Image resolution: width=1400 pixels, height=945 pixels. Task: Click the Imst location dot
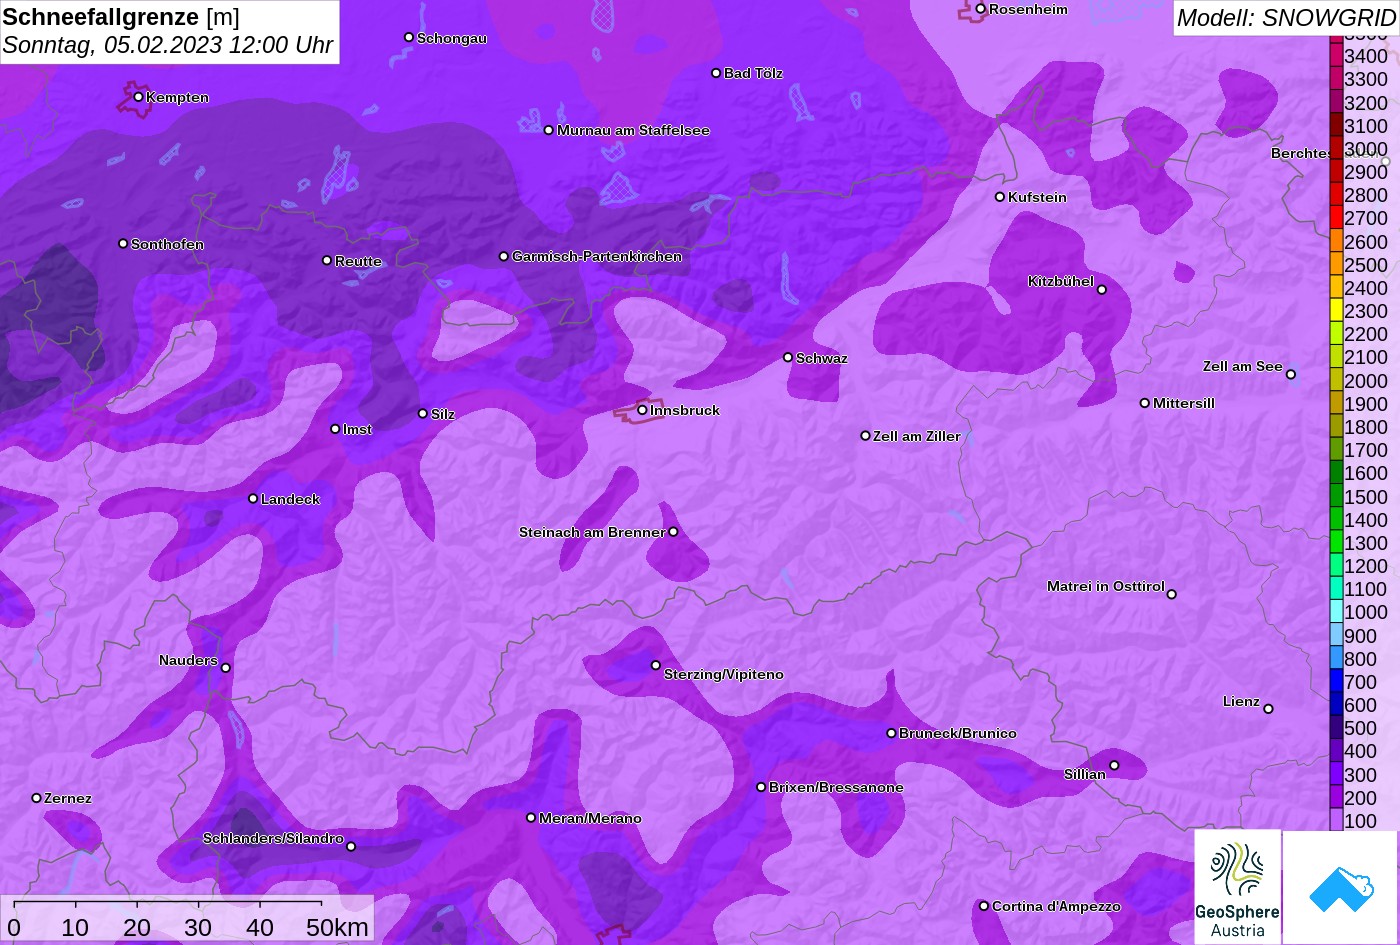point(335,429)
